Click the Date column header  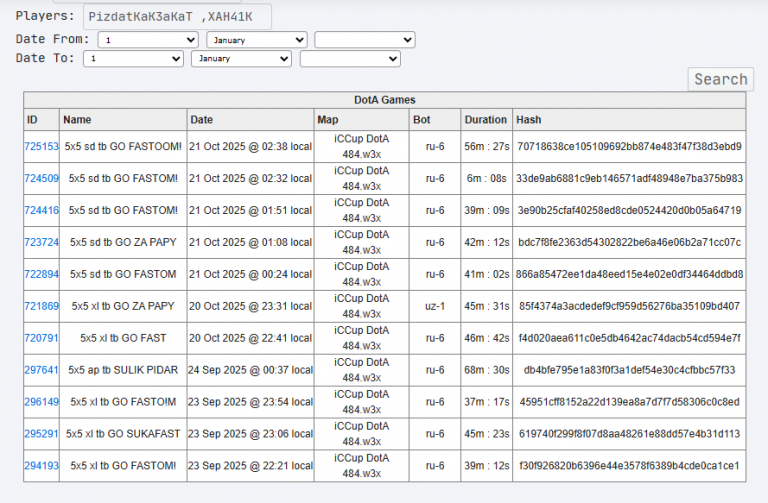tap(250, 120)
